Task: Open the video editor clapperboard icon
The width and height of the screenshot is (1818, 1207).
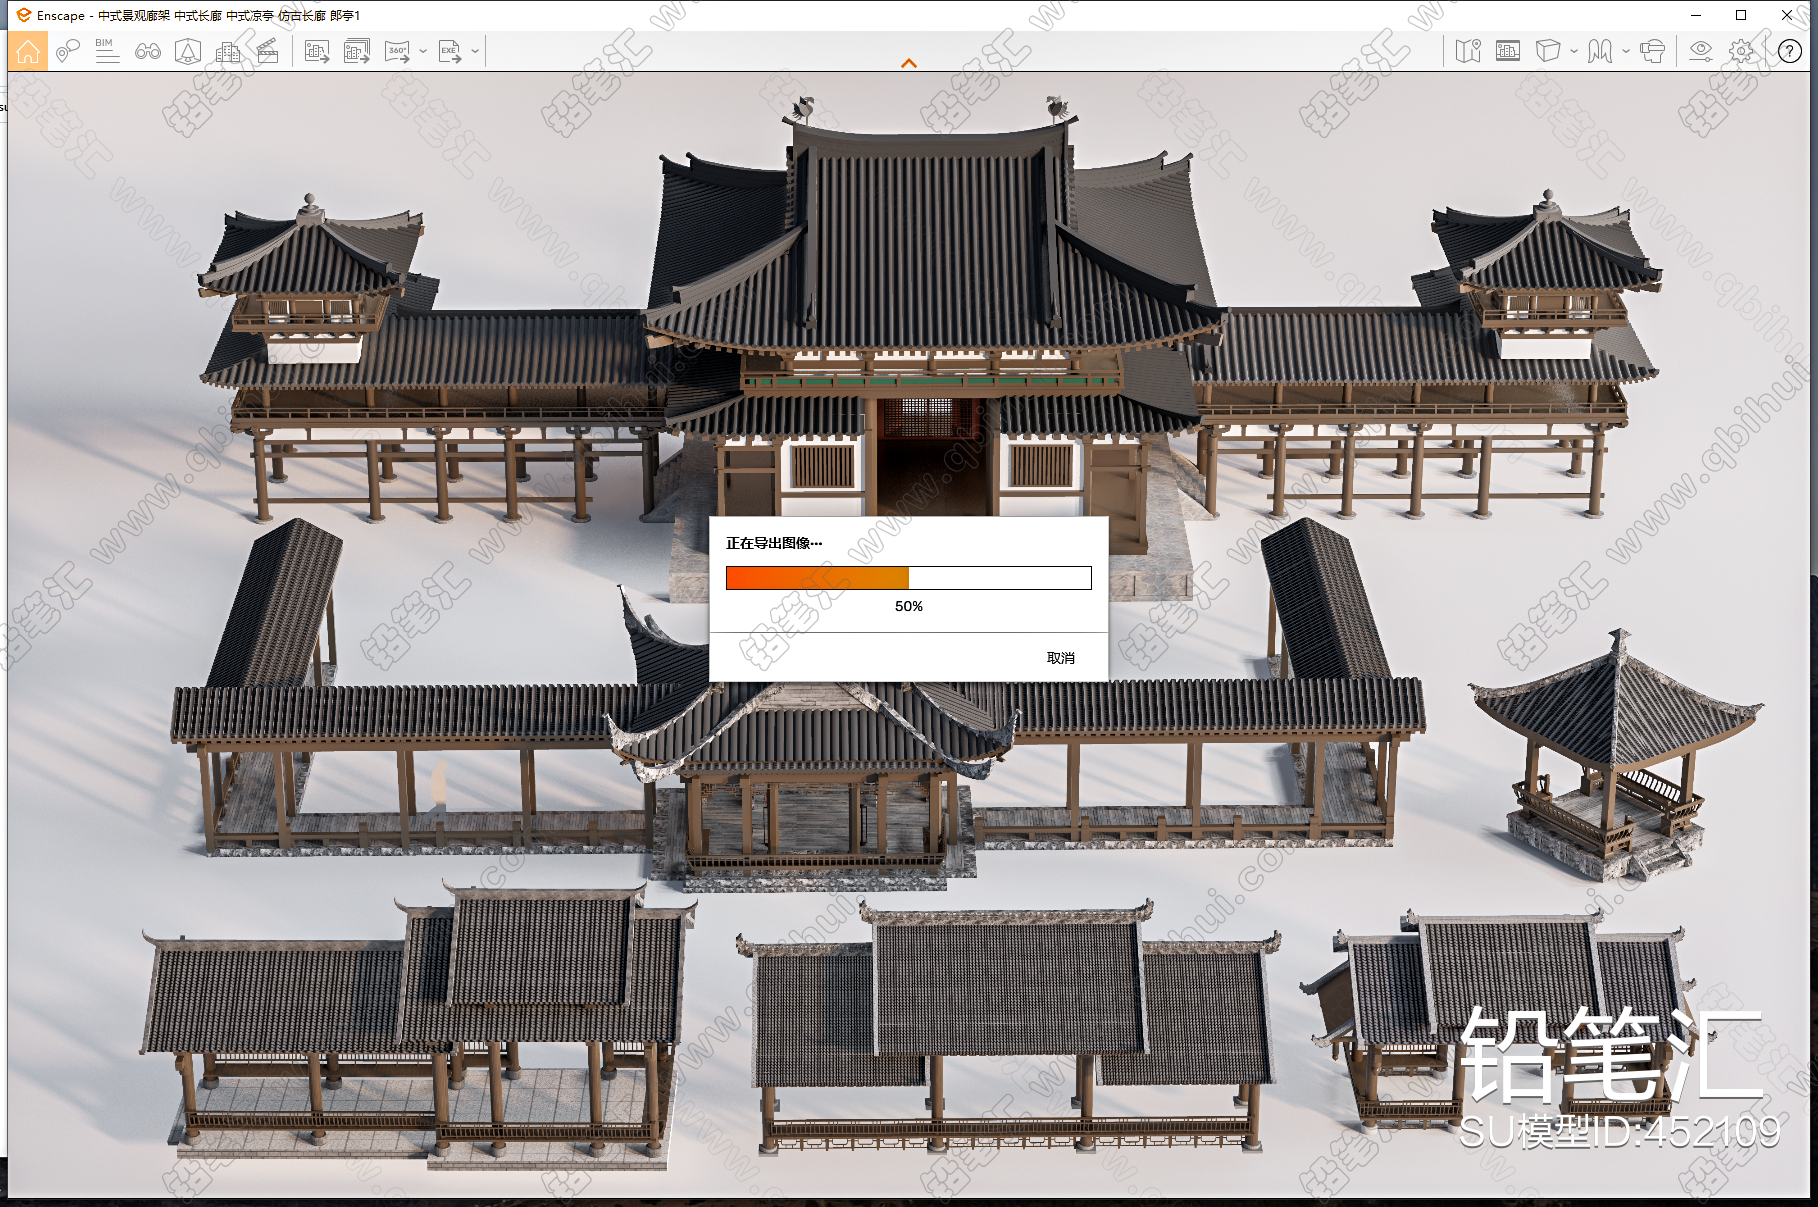Action: pos(268,51)
